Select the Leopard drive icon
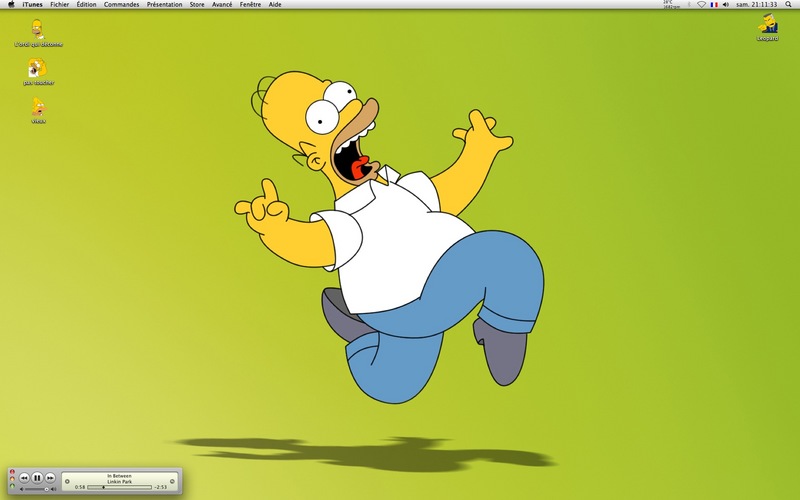Viewport: 800px width, 500px height. 767,27
